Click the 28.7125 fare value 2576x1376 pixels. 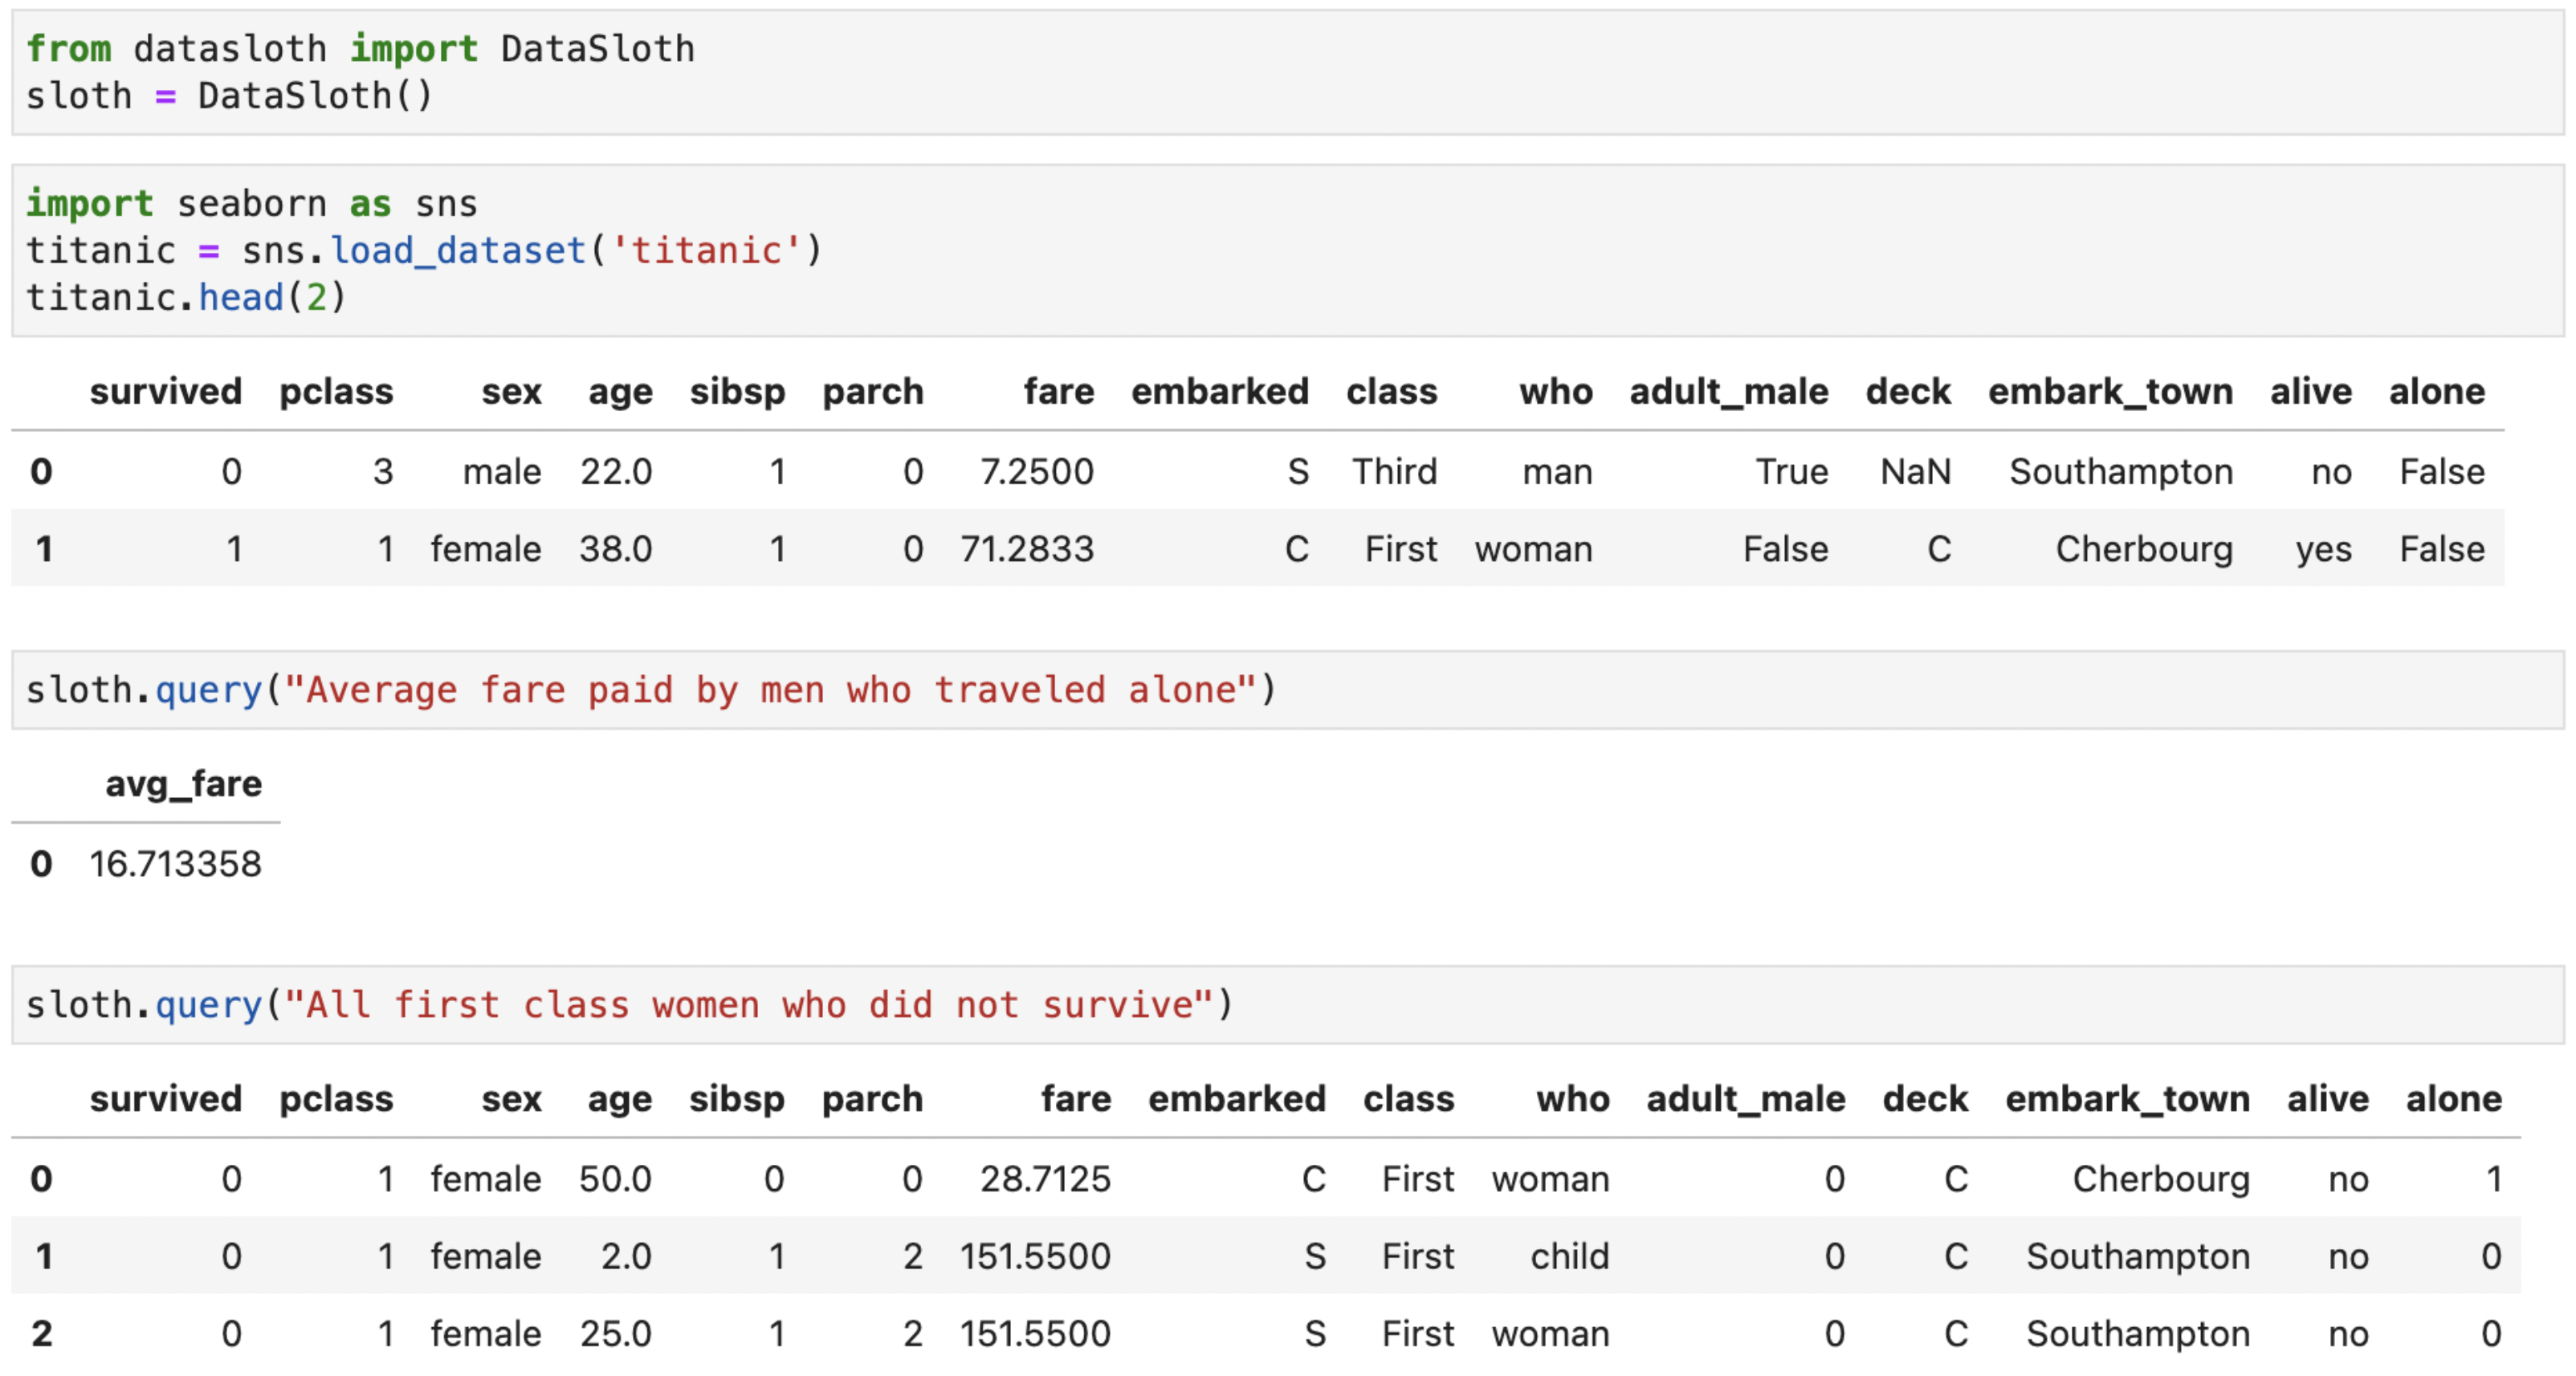1045,1179
